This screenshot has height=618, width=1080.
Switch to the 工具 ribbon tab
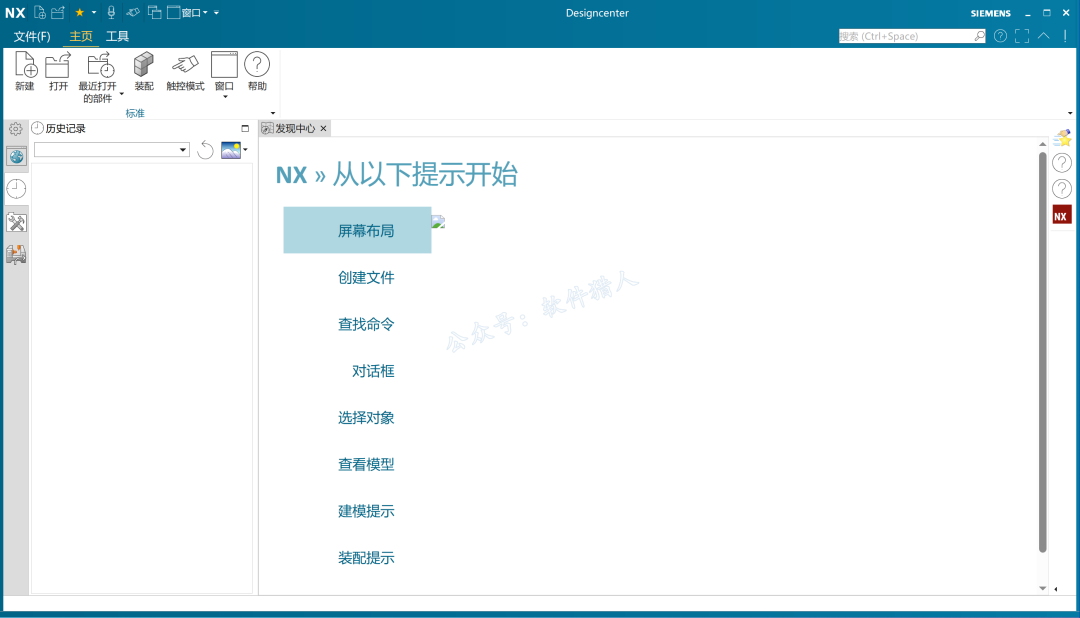(x=117, y=37)
